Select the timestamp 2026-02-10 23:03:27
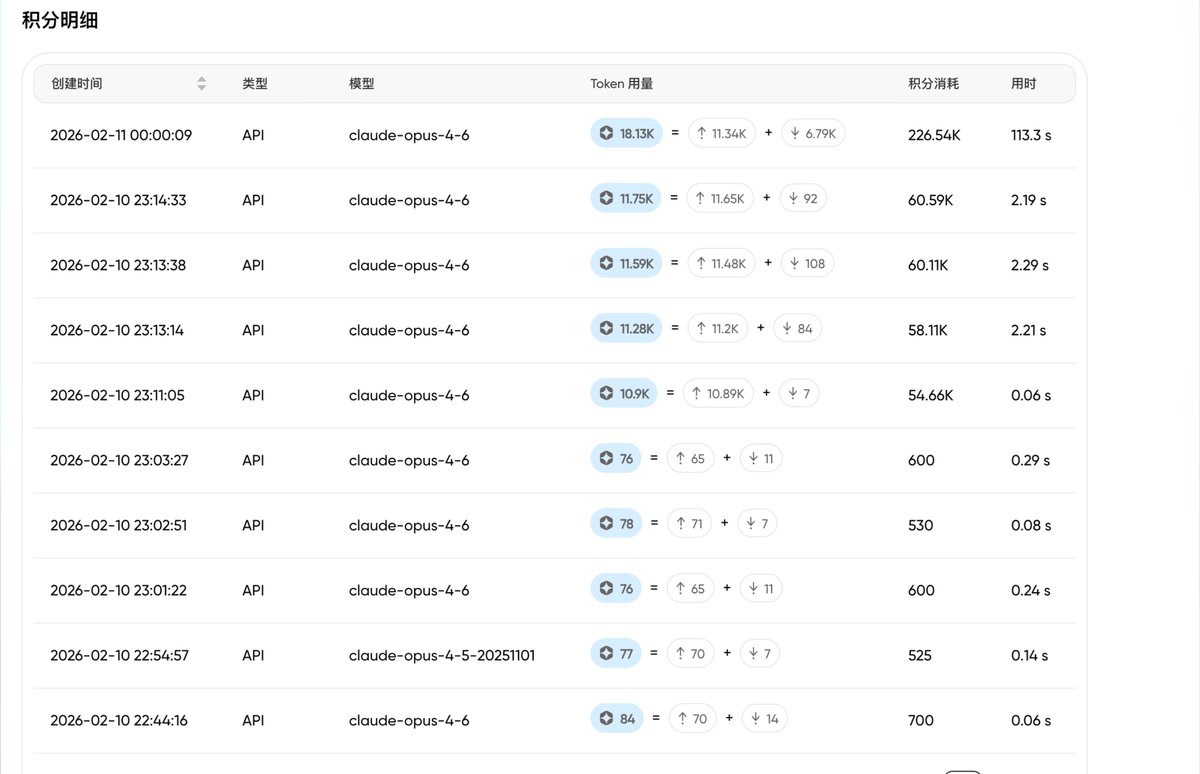The height and width of the screenshot is (774, 1200). coord(119,459)
